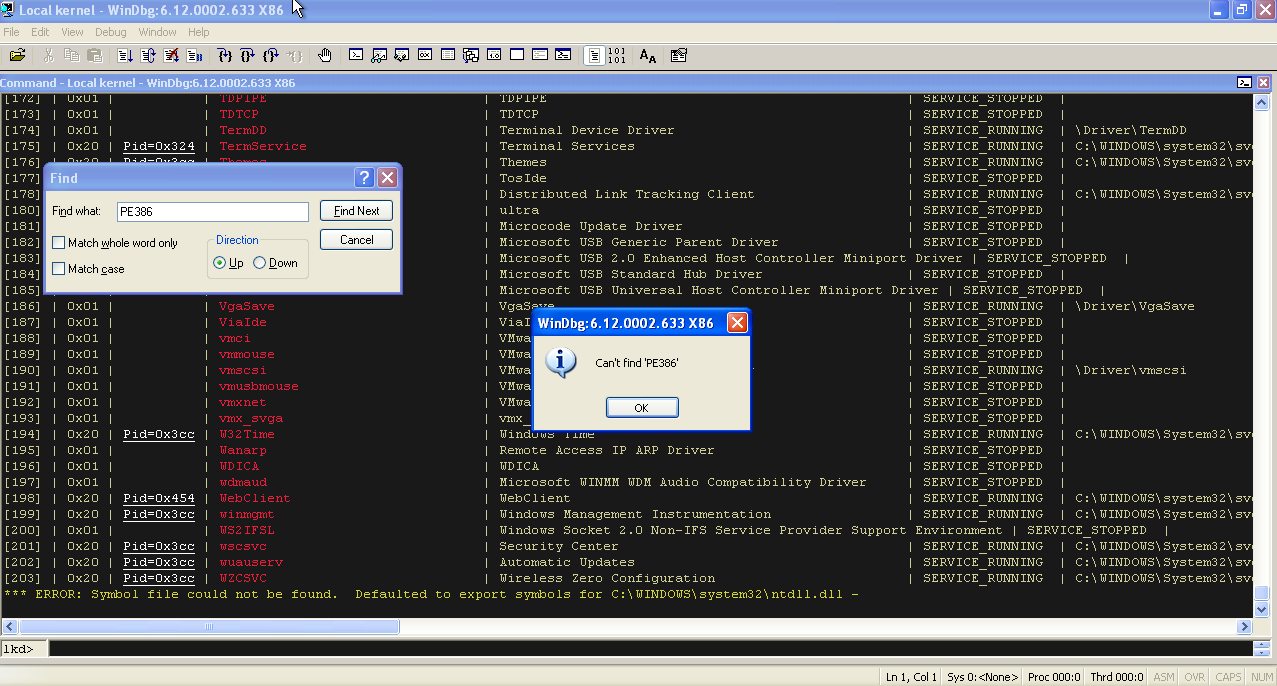Click the Pid=0x3cc link on wscsvc row
This screenshot has width=1277, height=686.
(x=159, y=546)
